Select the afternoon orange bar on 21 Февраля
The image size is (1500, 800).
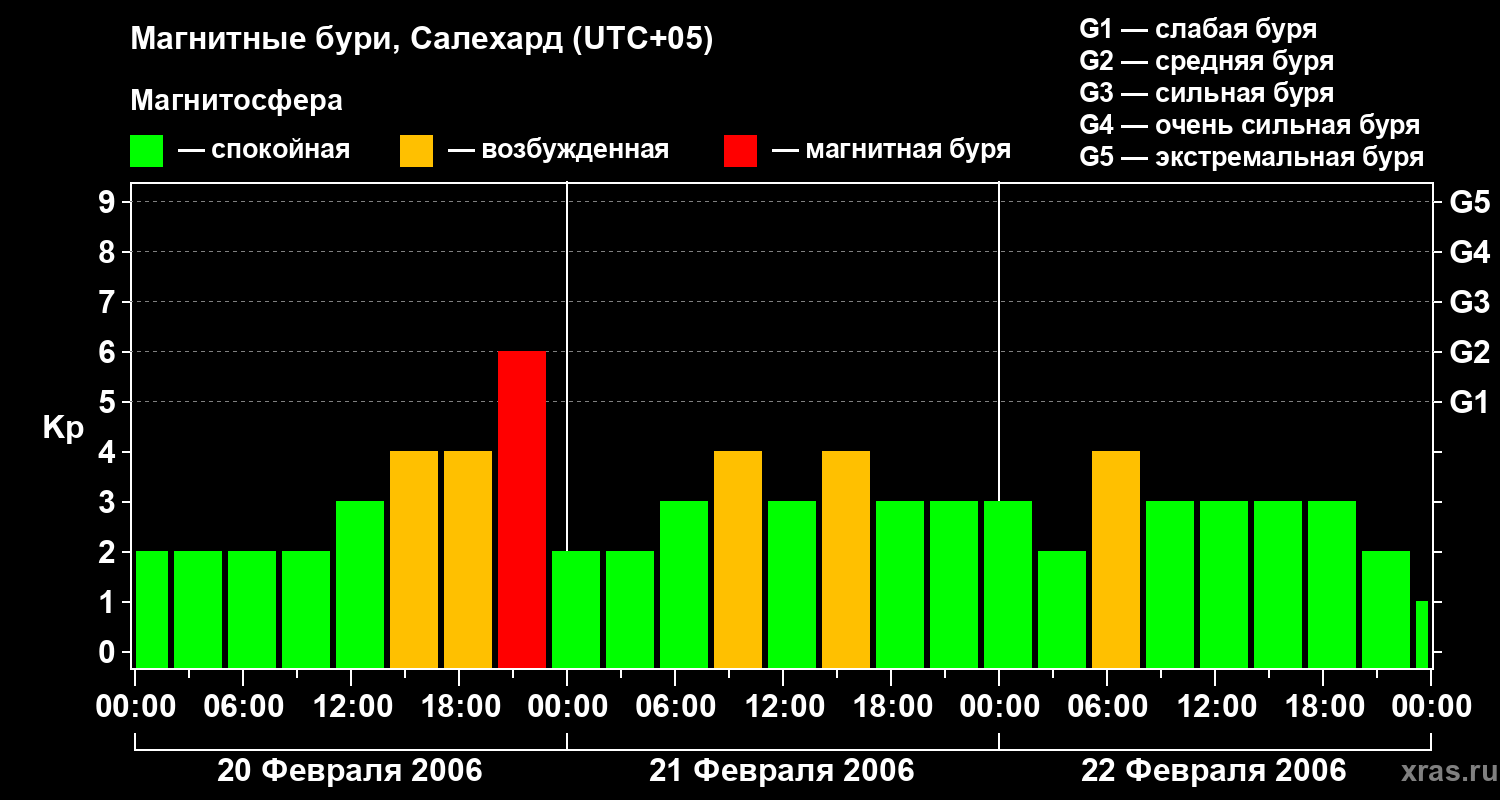[x=846, y=560]
